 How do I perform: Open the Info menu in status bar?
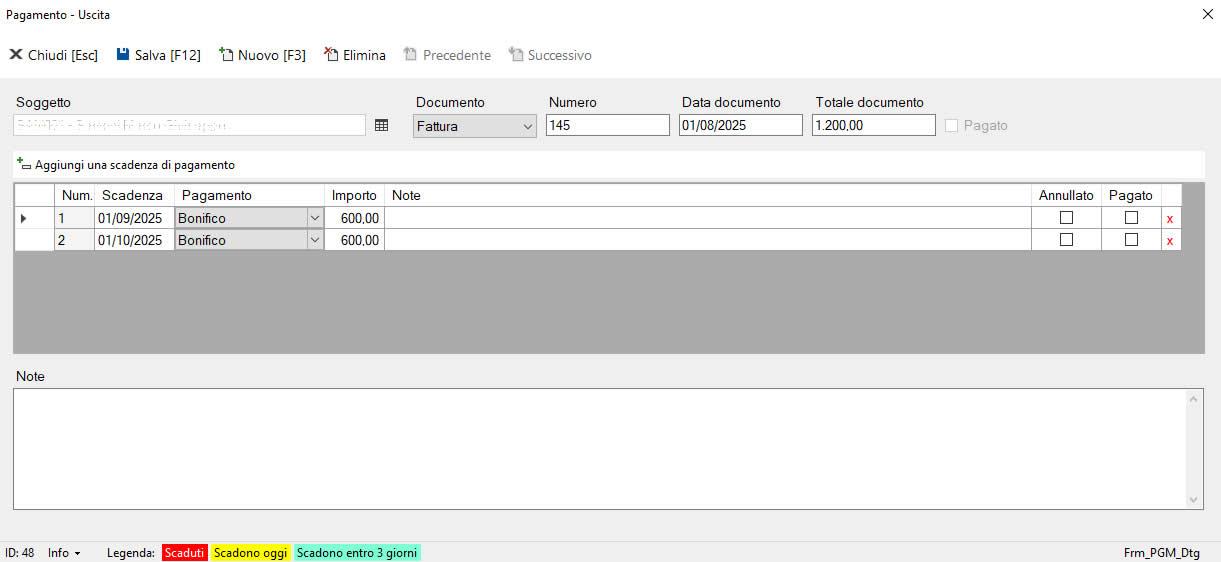(x=64, y=553)
